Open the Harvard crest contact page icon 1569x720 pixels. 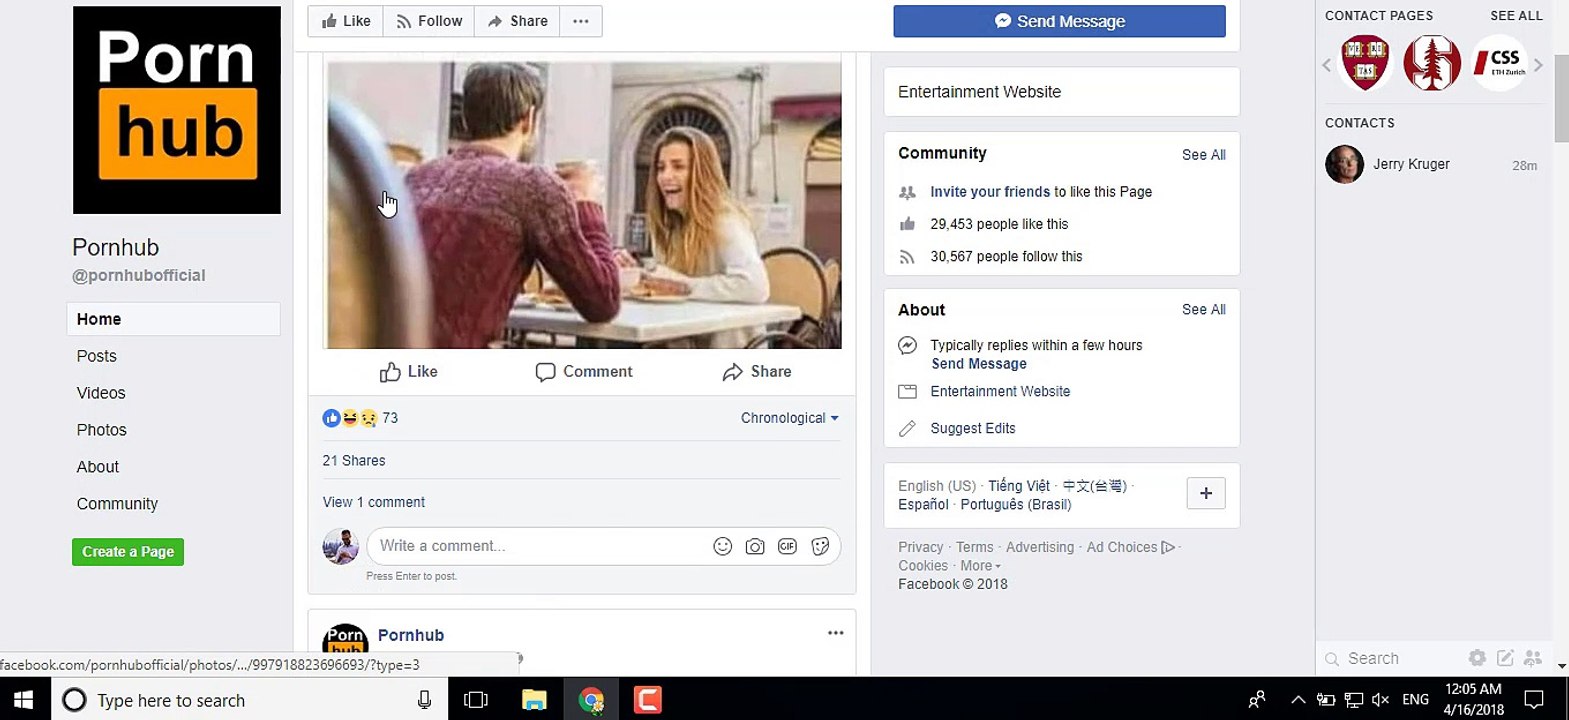pos(1365,63)
